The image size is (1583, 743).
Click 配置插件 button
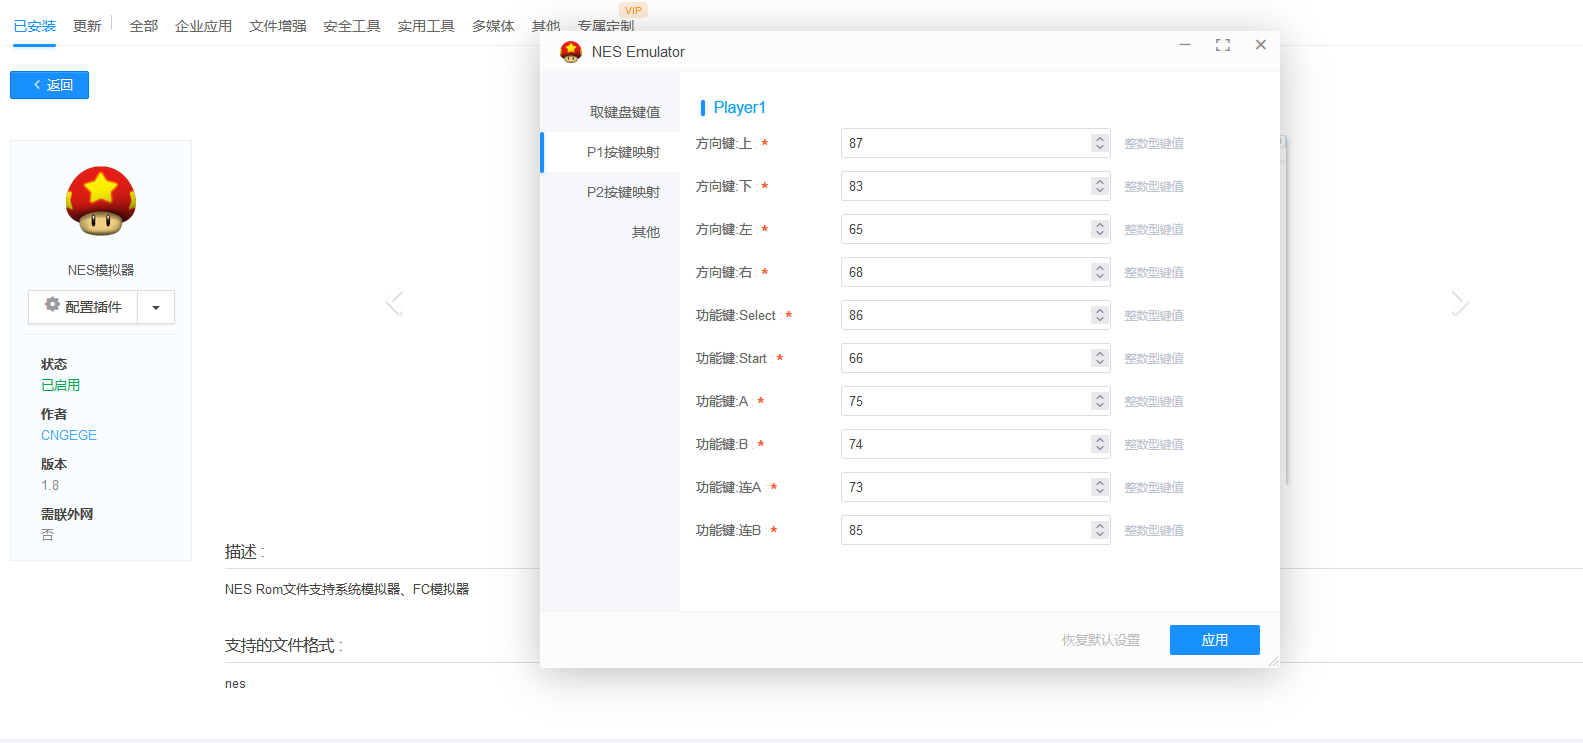[83, 307]
